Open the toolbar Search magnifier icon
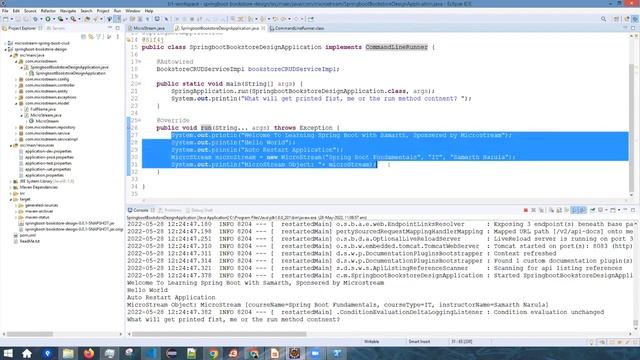The height and width of the screenshot is (360, 640). click(x=603, y=19)
